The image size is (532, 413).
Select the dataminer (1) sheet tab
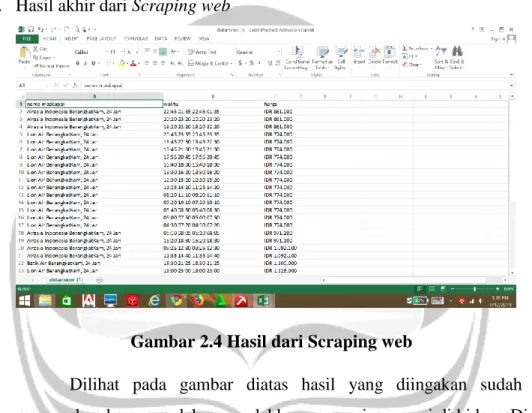[66, 280]
